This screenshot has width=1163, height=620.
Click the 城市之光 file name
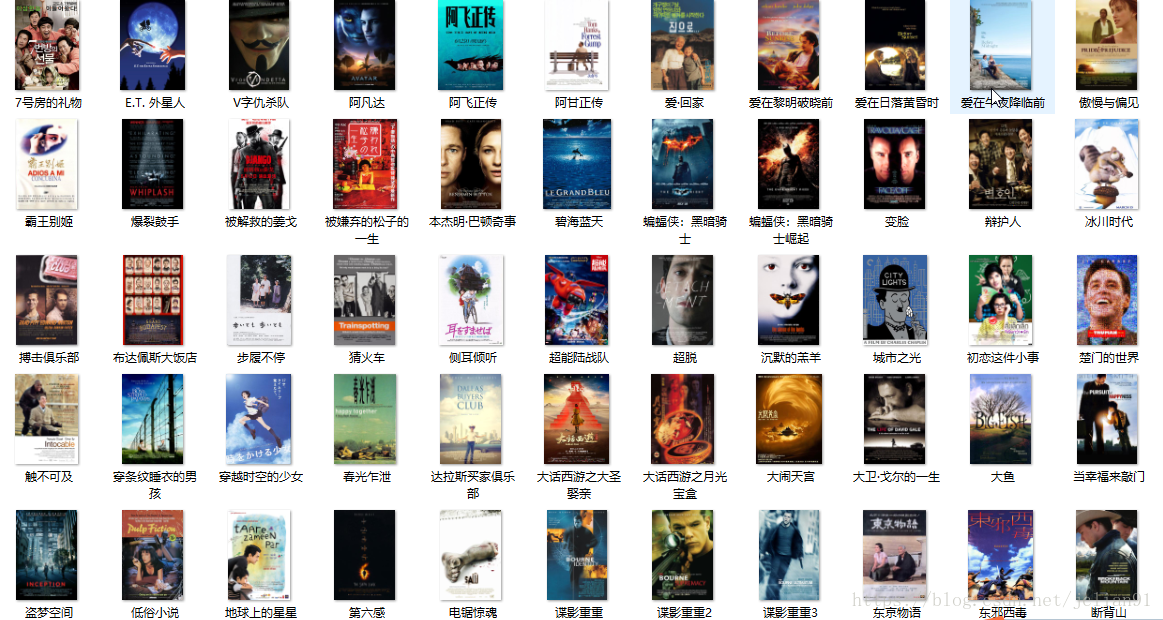(897, 357)
